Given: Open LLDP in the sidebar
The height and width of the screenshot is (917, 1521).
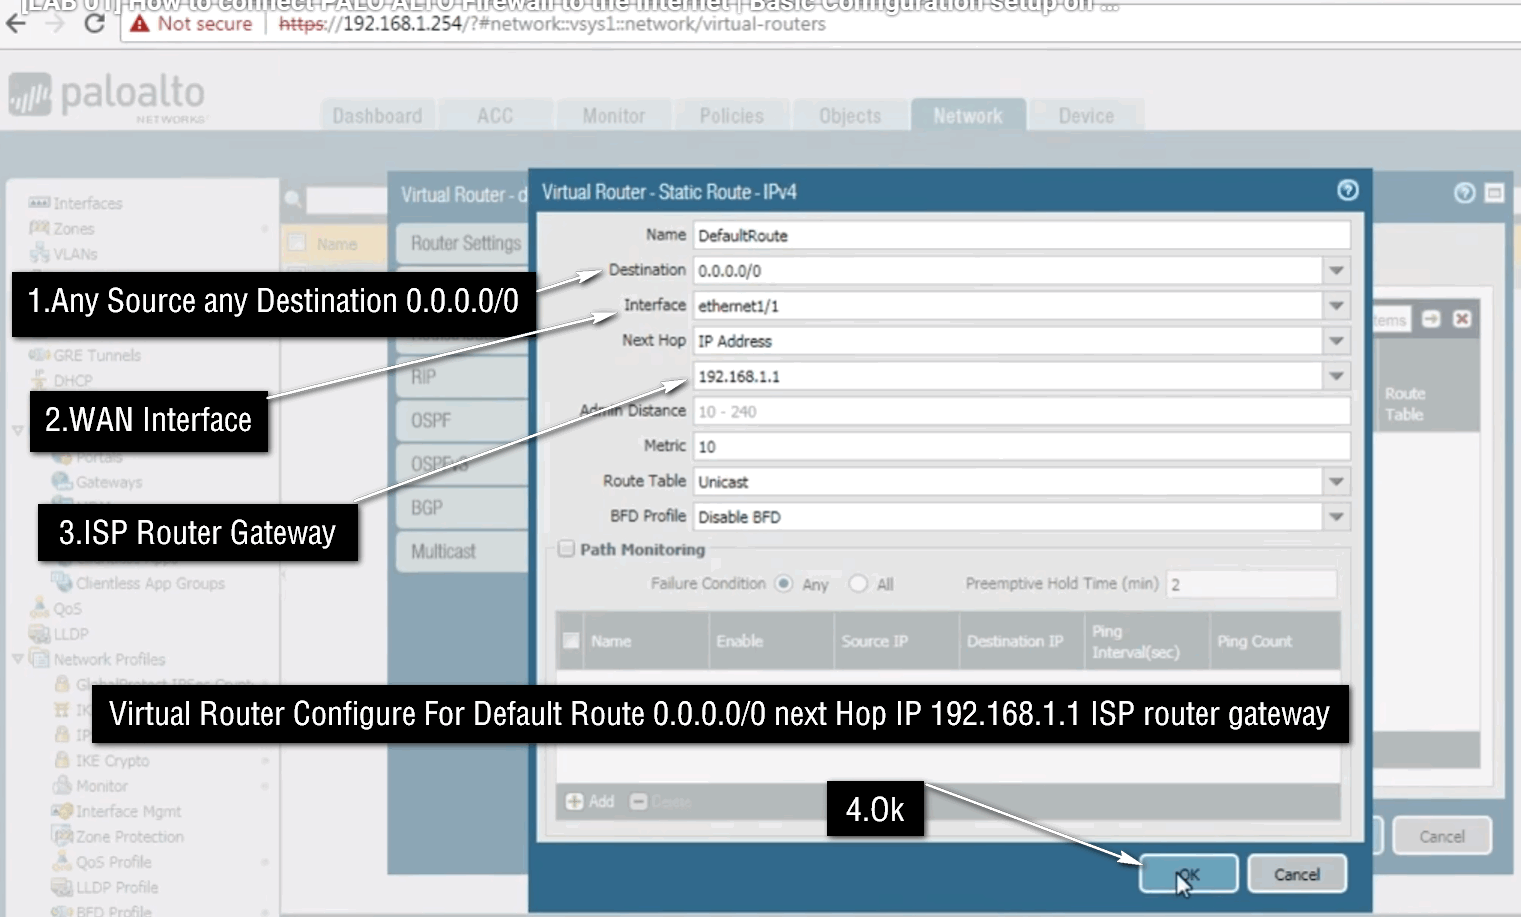Looking at the screenshot, I should click(x=70, y=634).
